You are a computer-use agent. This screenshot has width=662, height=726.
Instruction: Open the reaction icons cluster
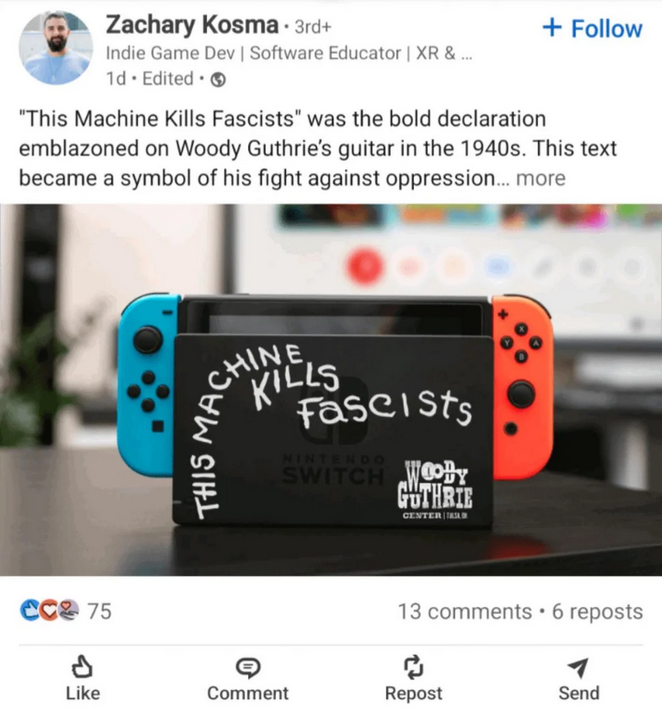click(50, 610)
